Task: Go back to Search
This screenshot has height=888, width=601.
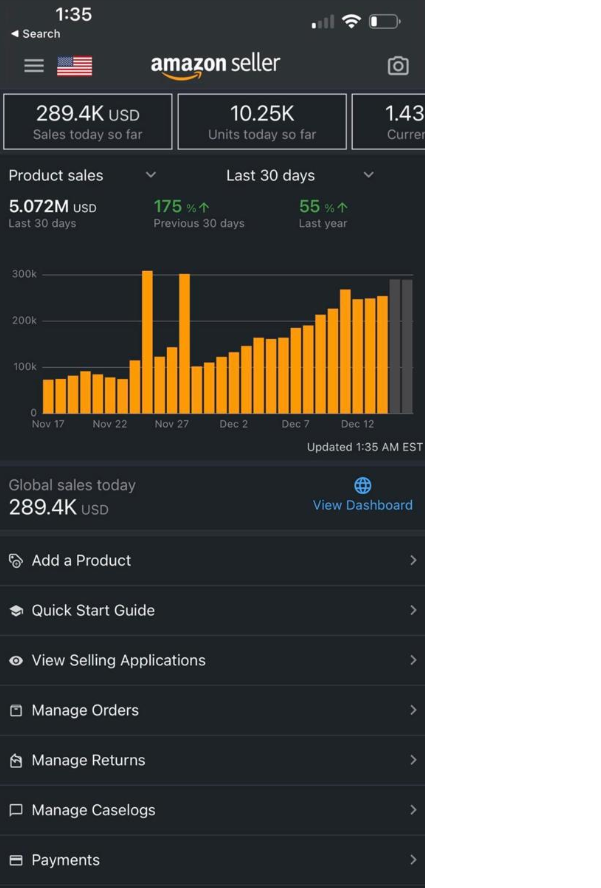Action: click(x=36, y=34)
